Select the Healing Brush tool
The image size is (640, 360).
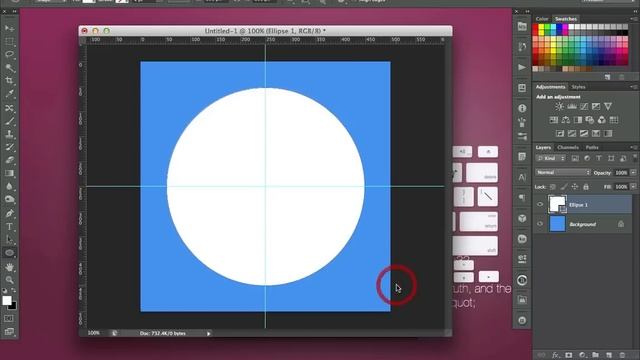click(x=9, y=108)
